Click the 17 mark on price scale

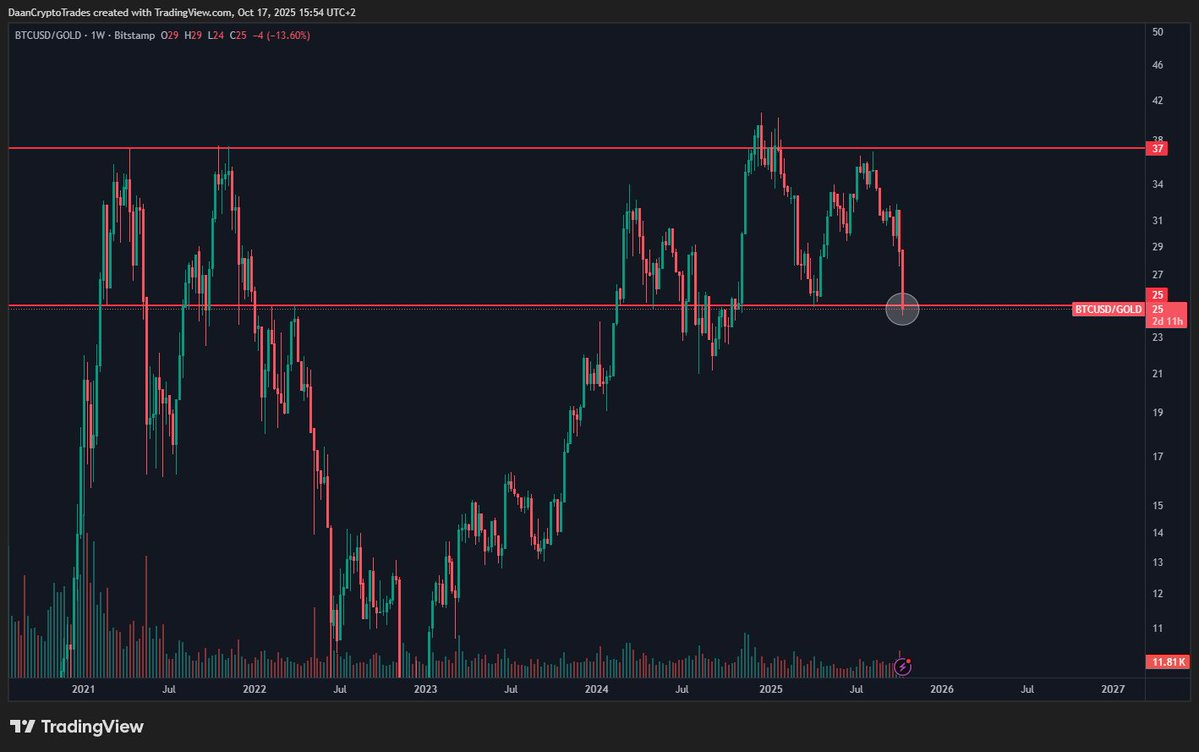pyautogui.click(x=1157, y=457)
